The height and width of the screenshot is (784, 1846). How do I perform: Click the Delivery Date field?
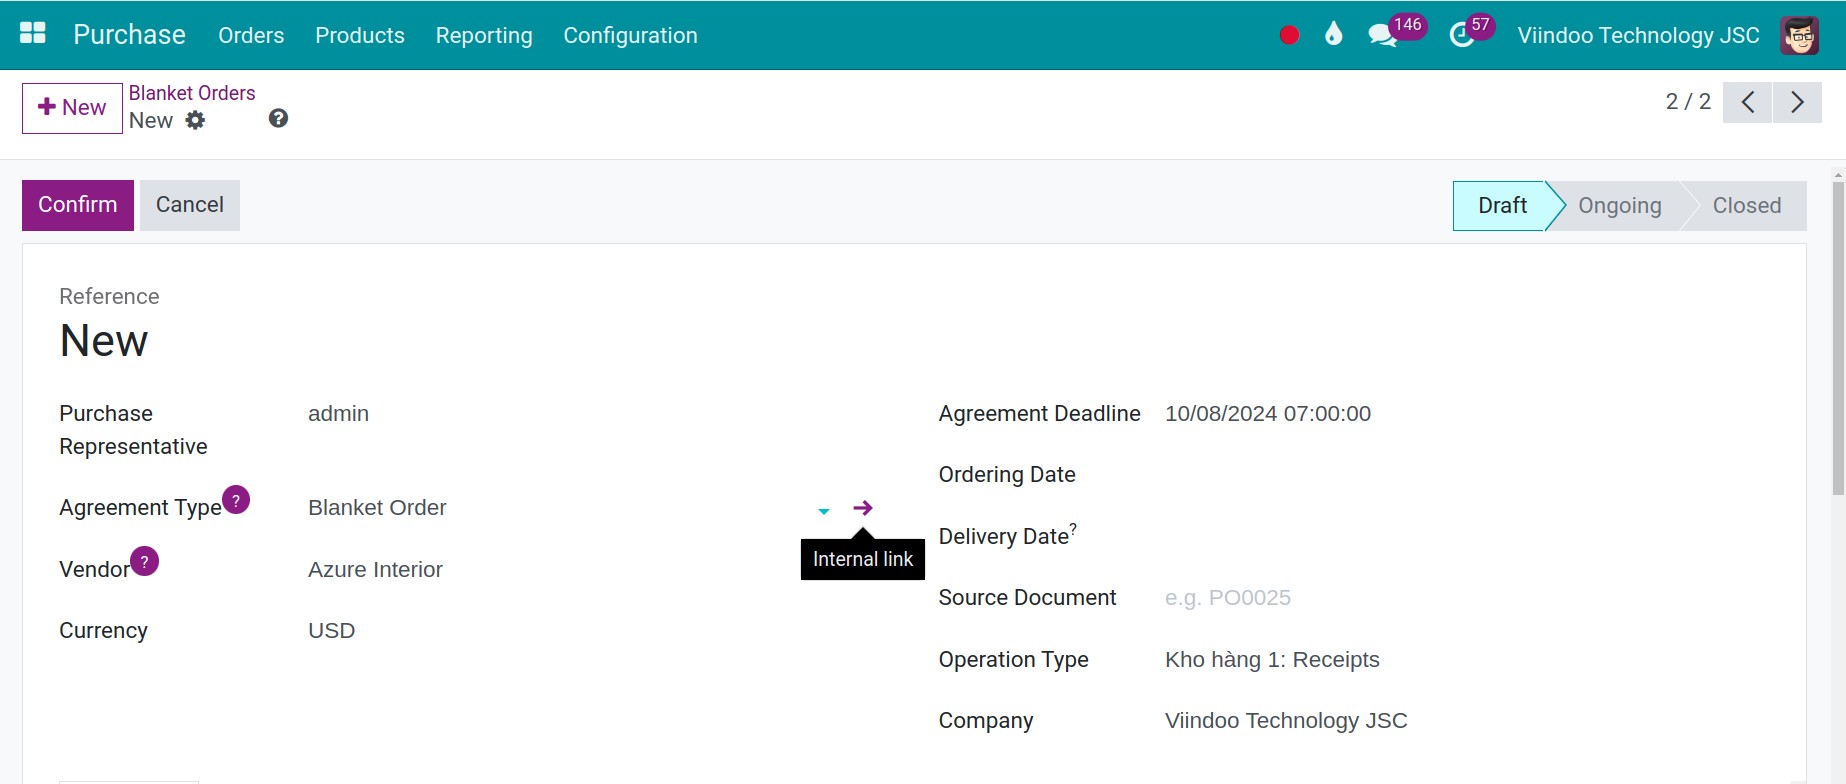click(x=1467, y=536)
